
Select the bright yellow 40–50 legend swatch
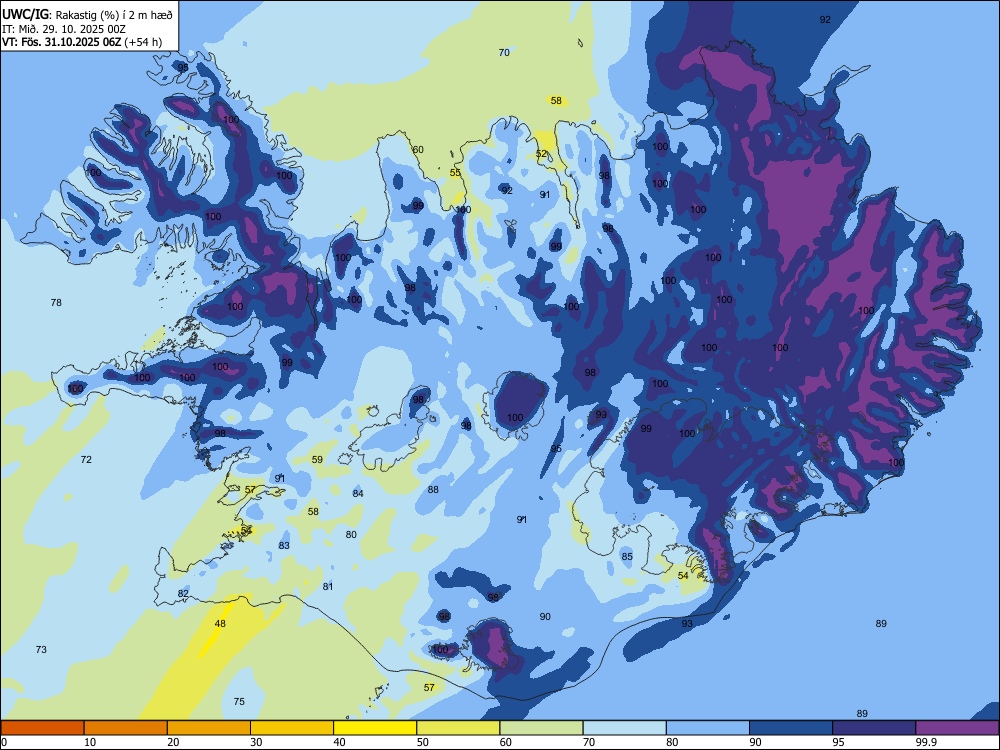(375, 728)
